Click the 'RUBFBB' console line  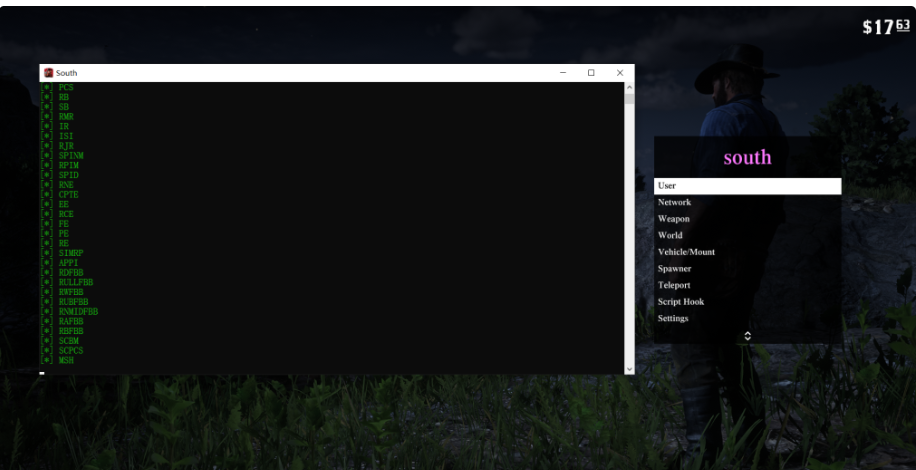click(64, 302)
